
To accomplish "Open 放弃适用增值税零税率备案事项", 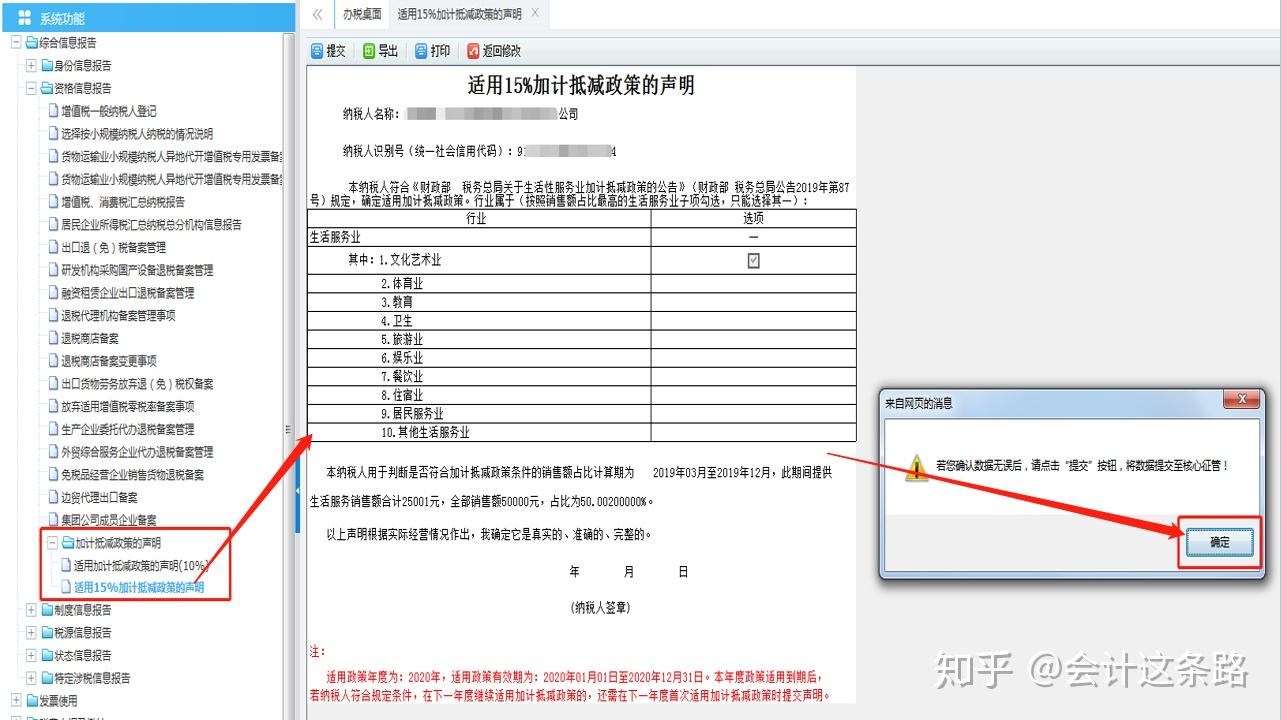I will tap(127, 406).
